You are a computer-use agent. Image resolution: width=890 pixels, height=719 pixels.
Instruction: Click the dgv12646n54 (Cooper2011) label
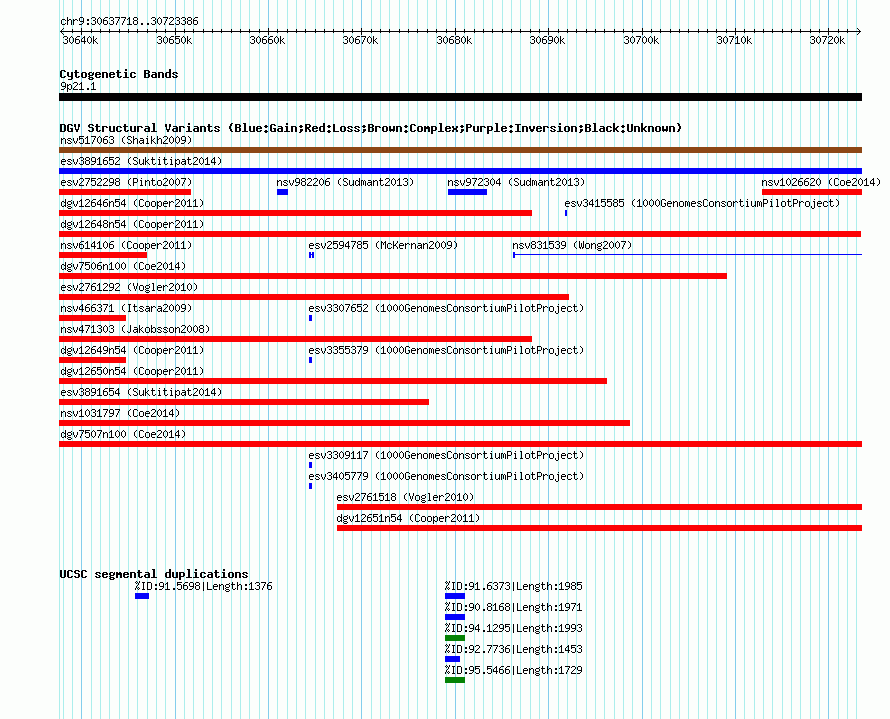pyautogui.click(x=132, y=203)
